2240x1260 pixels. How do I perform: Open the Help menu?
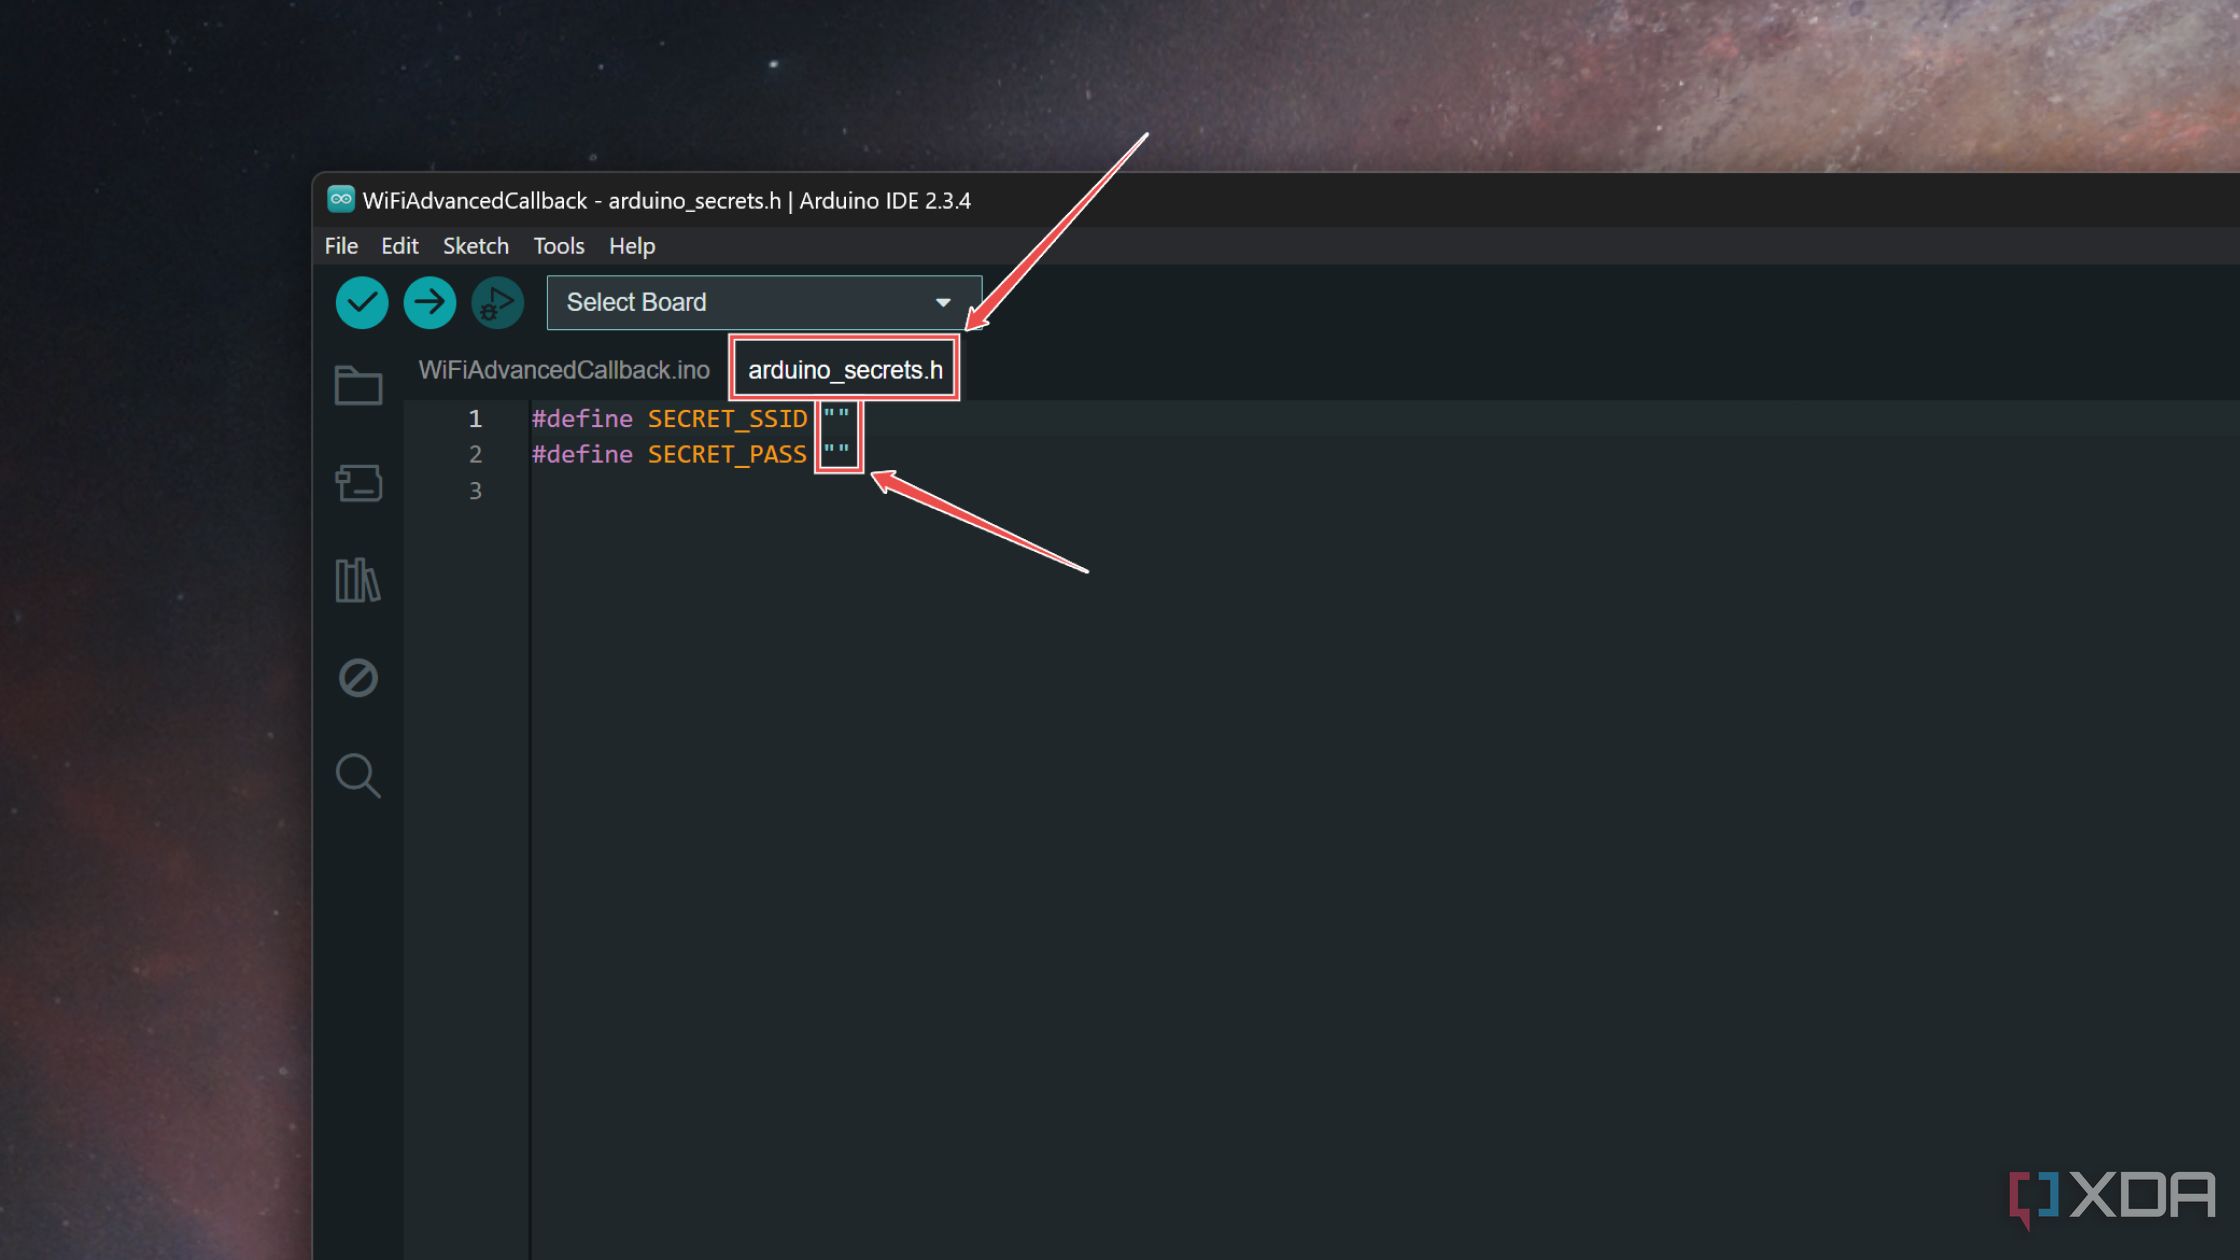632,246
